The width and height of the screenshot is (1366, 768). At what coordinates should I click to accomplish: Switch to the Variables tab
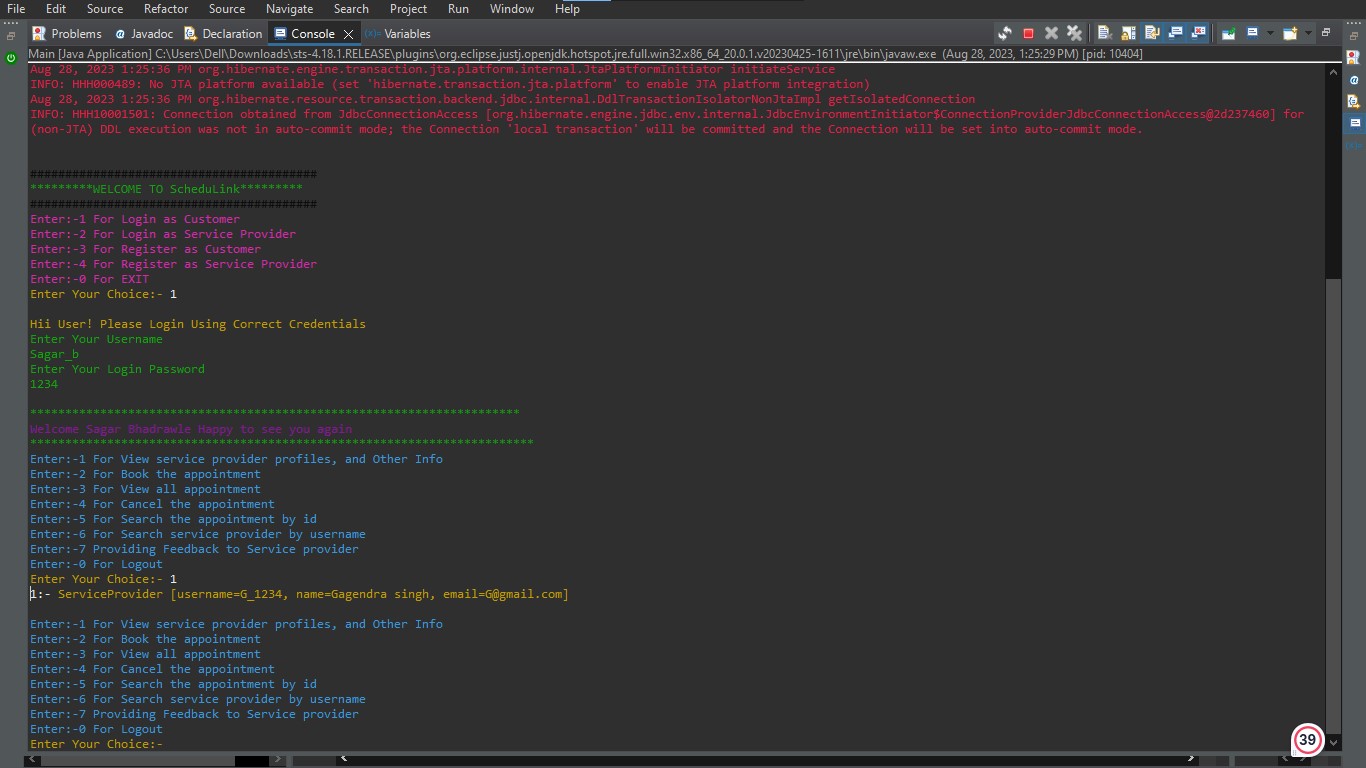click(x=398, y=34)
